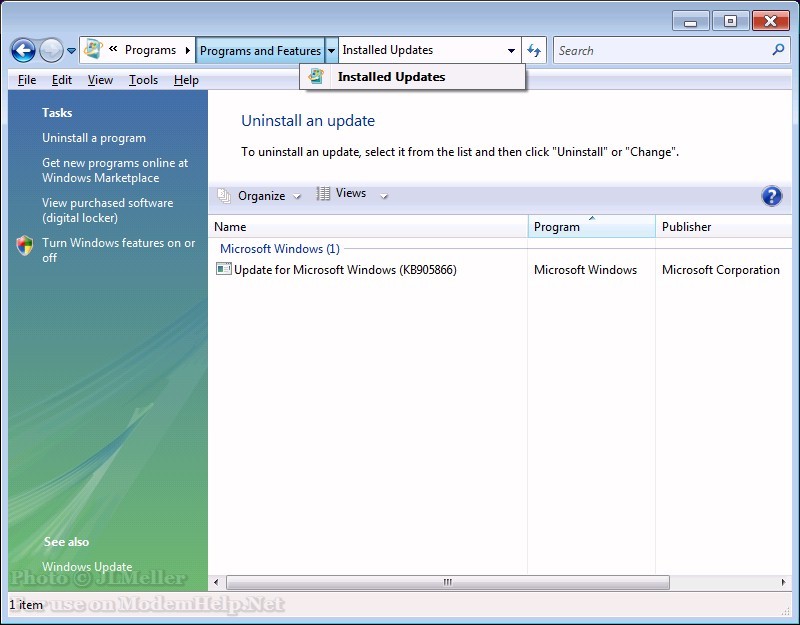The image size is (800, 625).
Task: Select Installed Updates from breadcrumb popup
Action: 391,77
